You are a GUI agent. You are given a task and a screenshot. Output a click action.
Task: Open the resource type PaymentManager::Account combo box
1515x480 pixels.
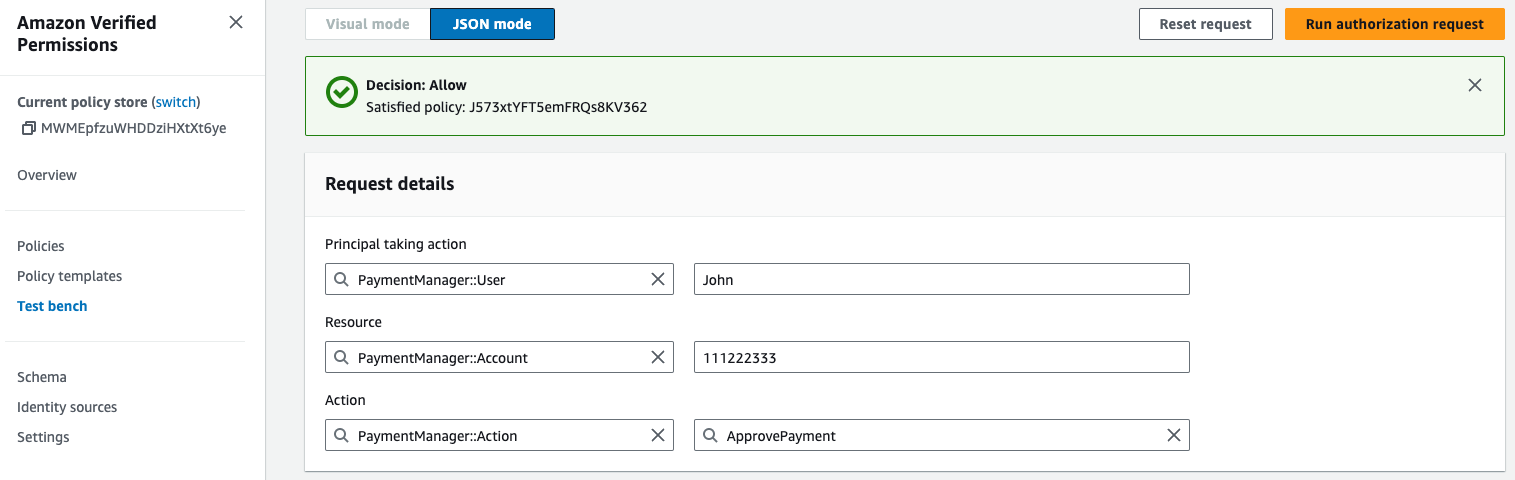click(499, 358)
